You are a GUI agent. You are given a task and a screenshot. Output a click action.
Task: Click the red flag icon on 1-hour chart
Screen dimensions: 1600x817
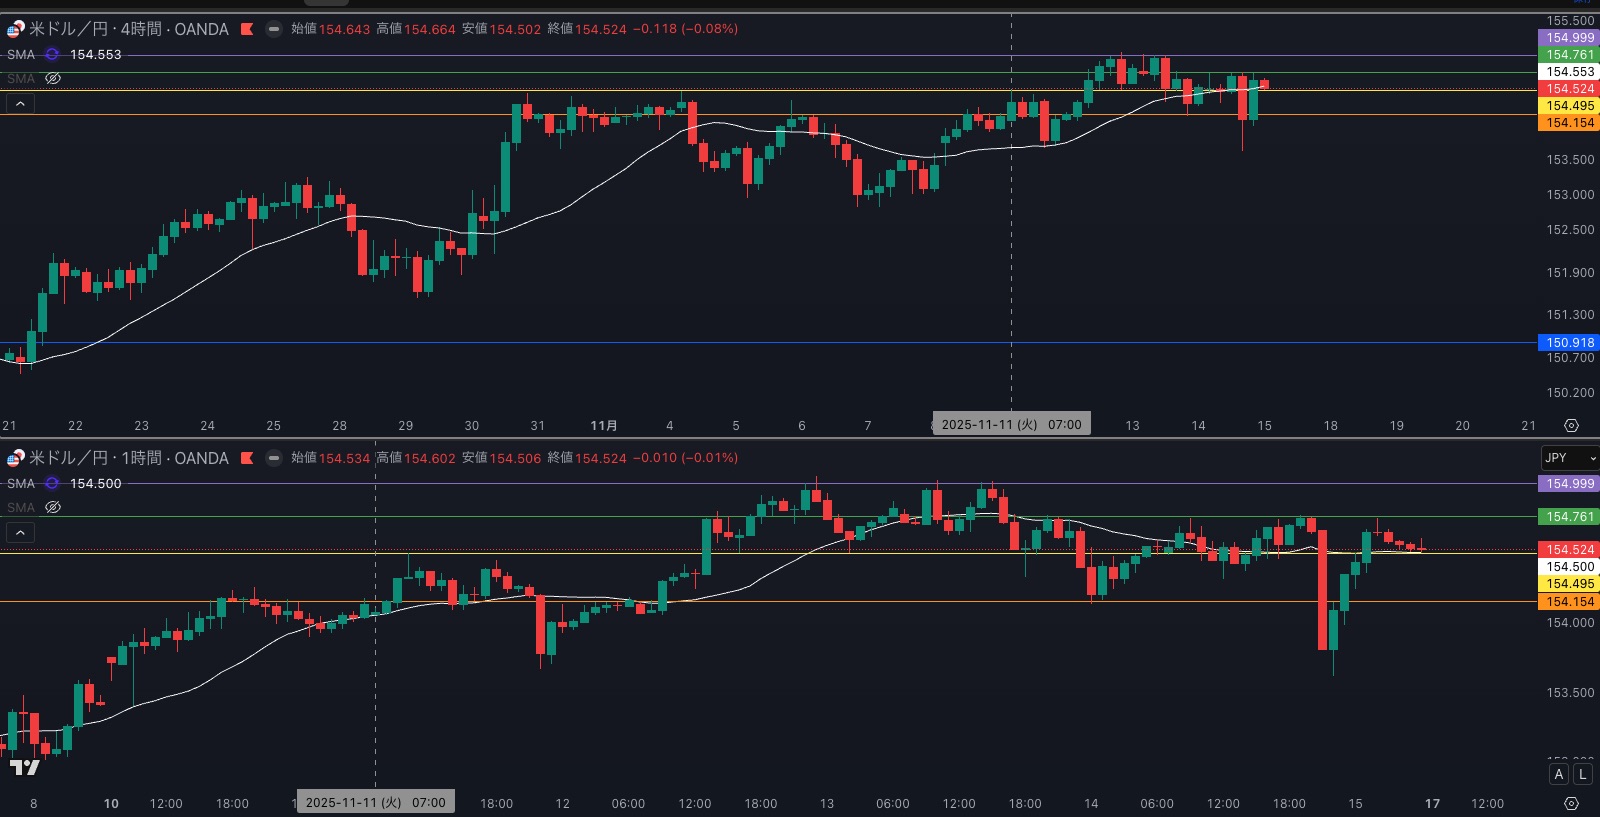(x=247, y=458)
